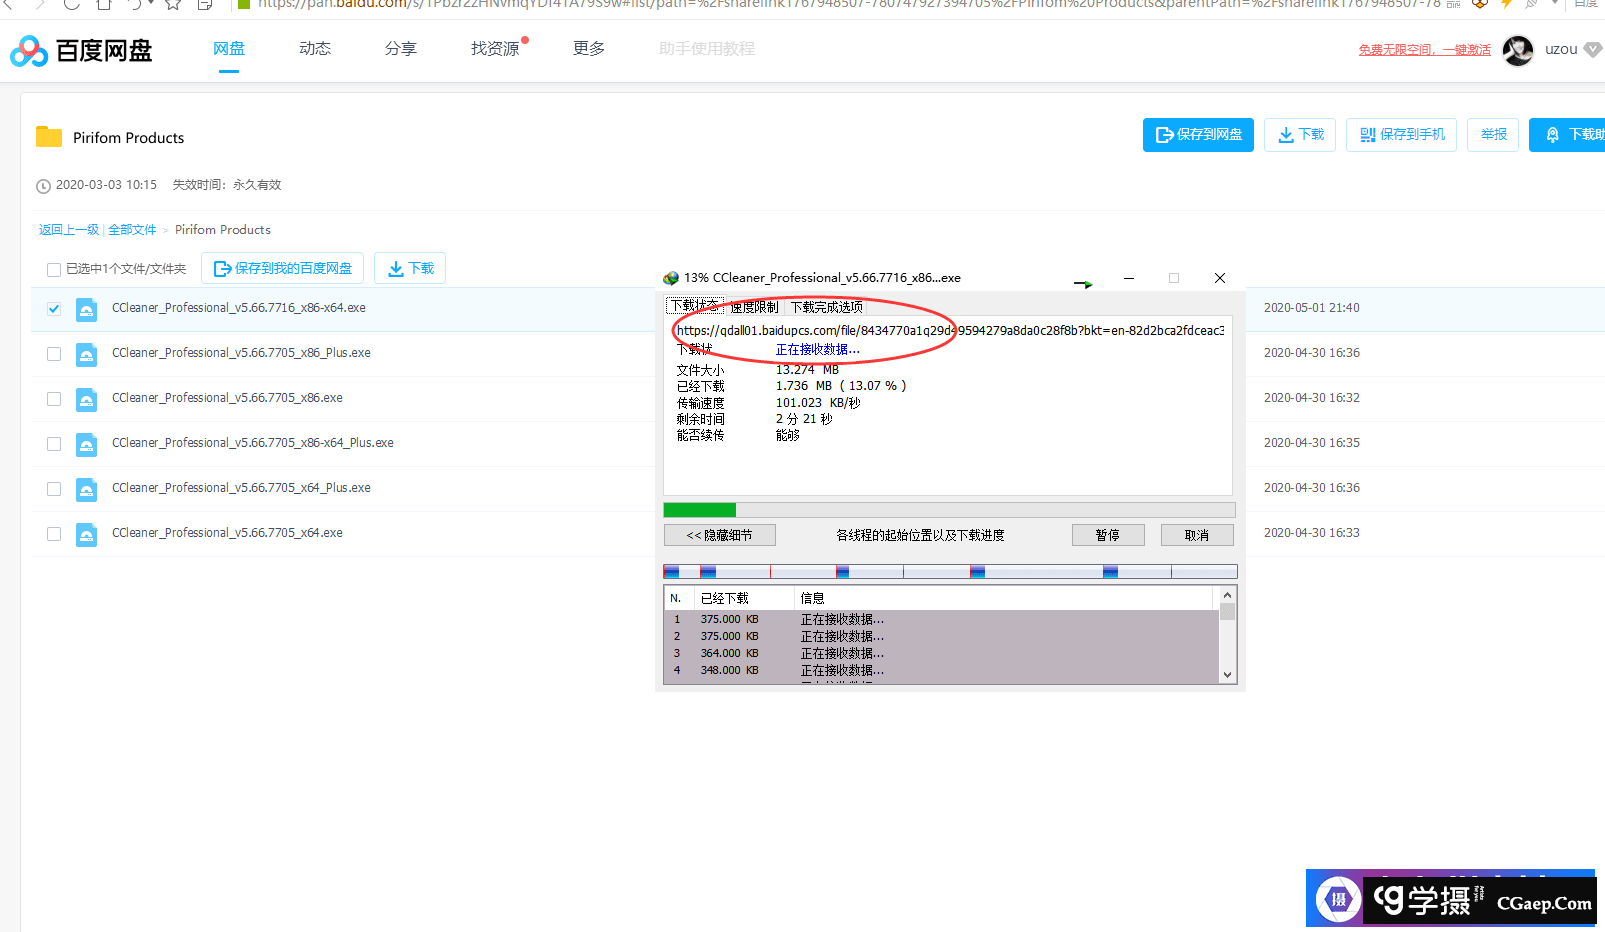Open the 分享 menu in top navigation
1605x932 pixels.
point(400,49)
